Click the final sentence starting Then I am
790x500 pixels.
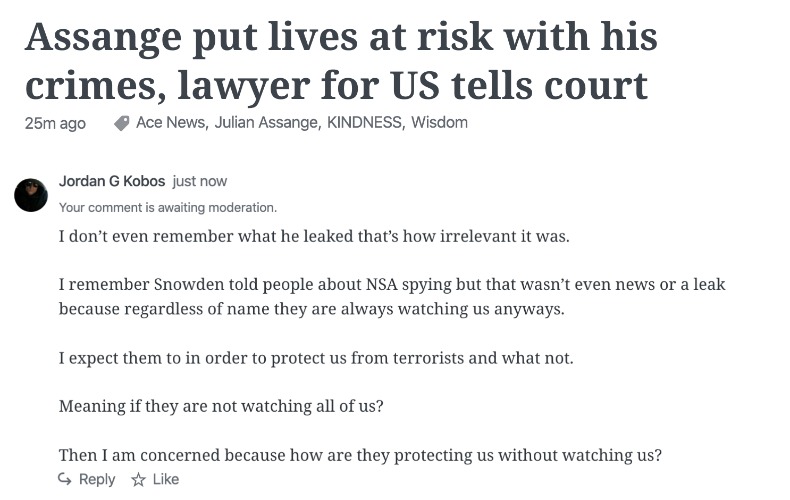point(360,455)
